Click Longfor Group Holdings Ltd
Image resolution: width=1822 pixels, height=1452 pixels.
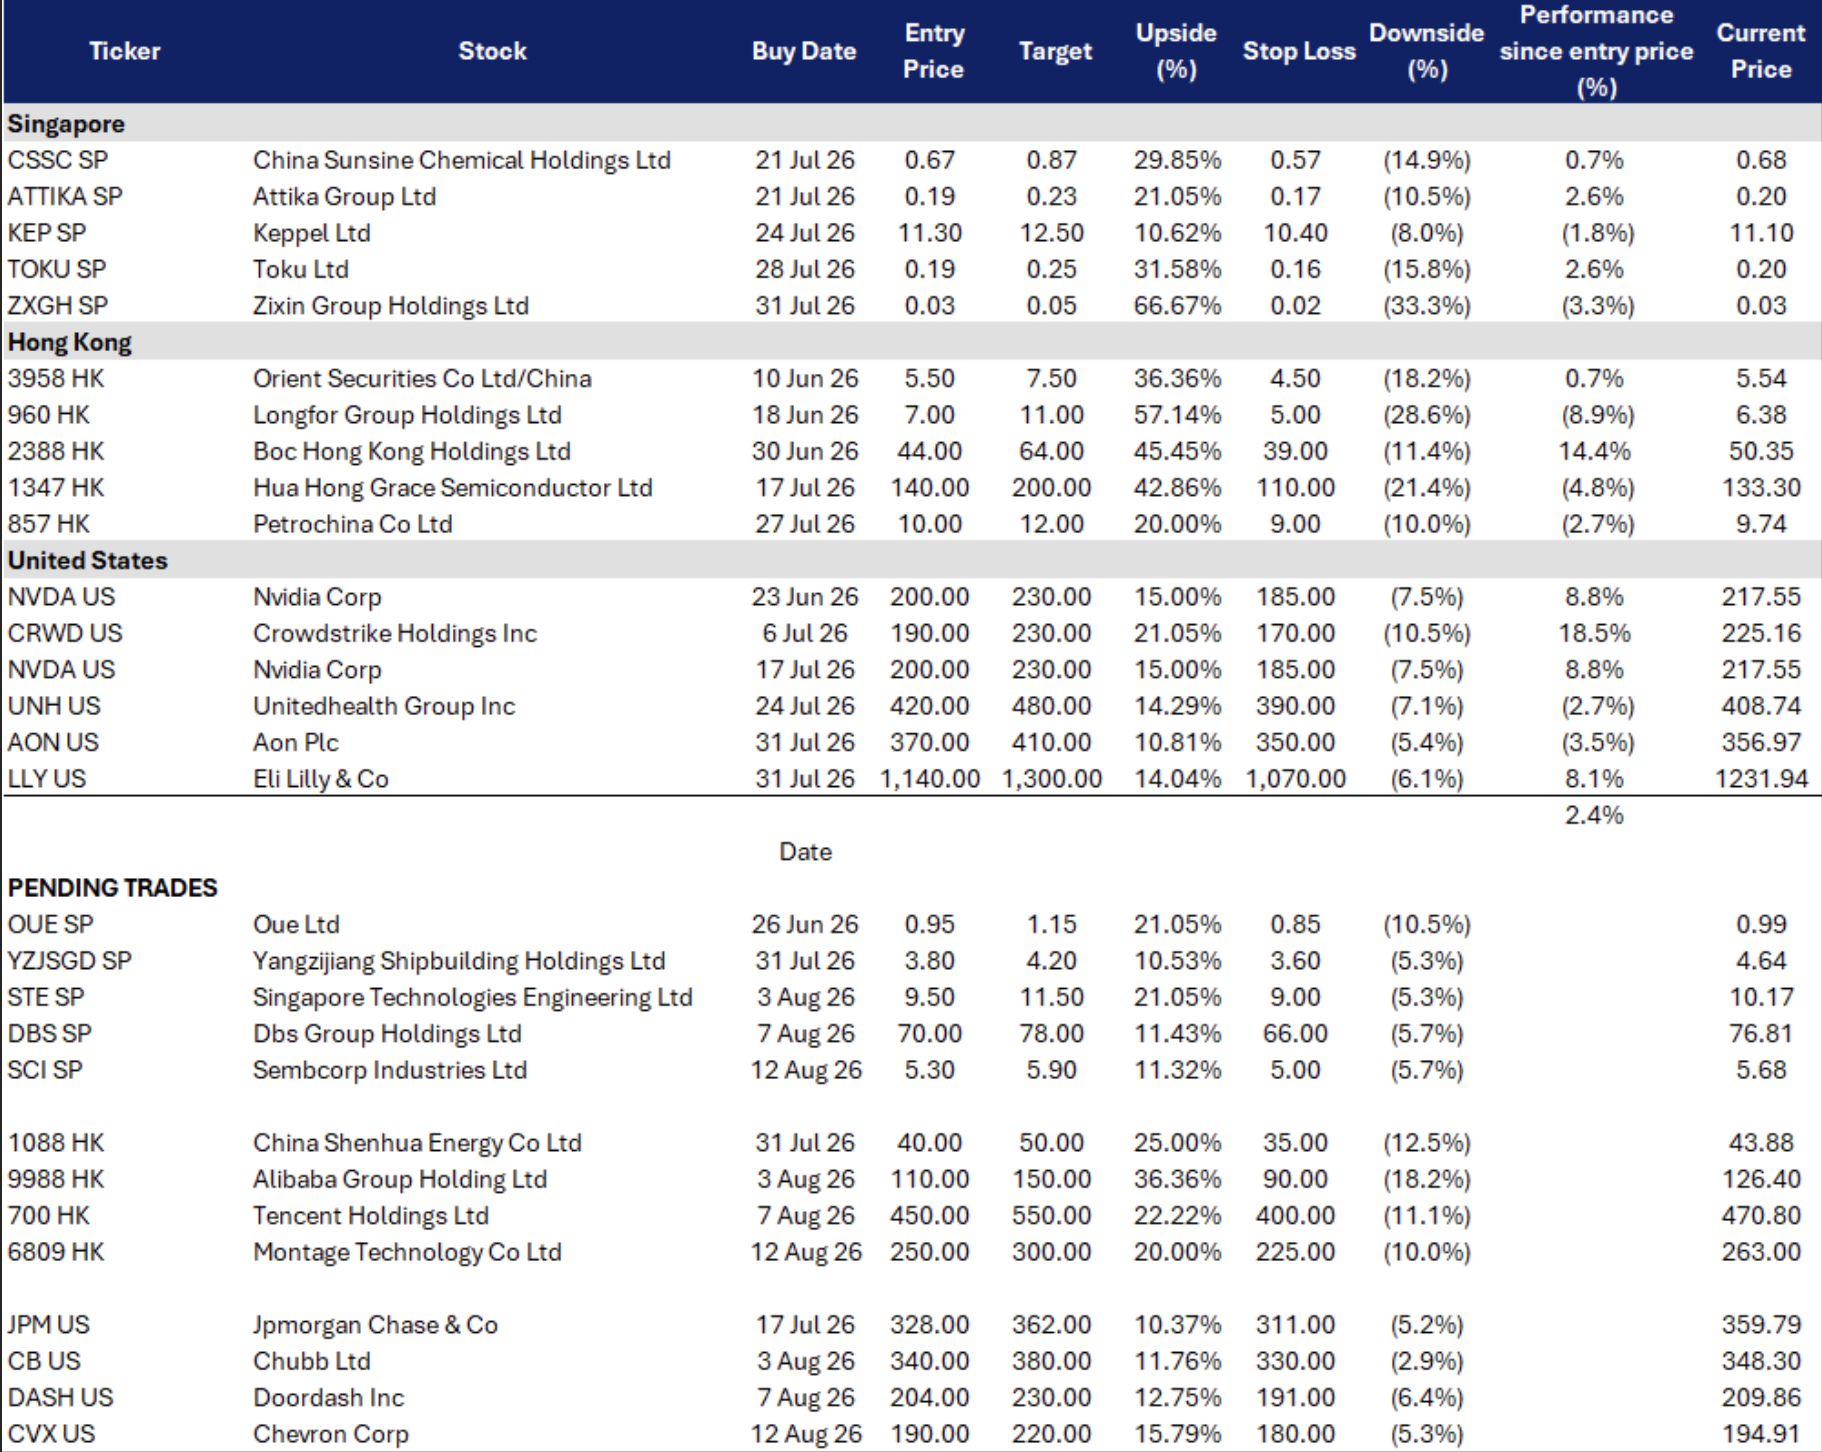click(x=407, y=415)
